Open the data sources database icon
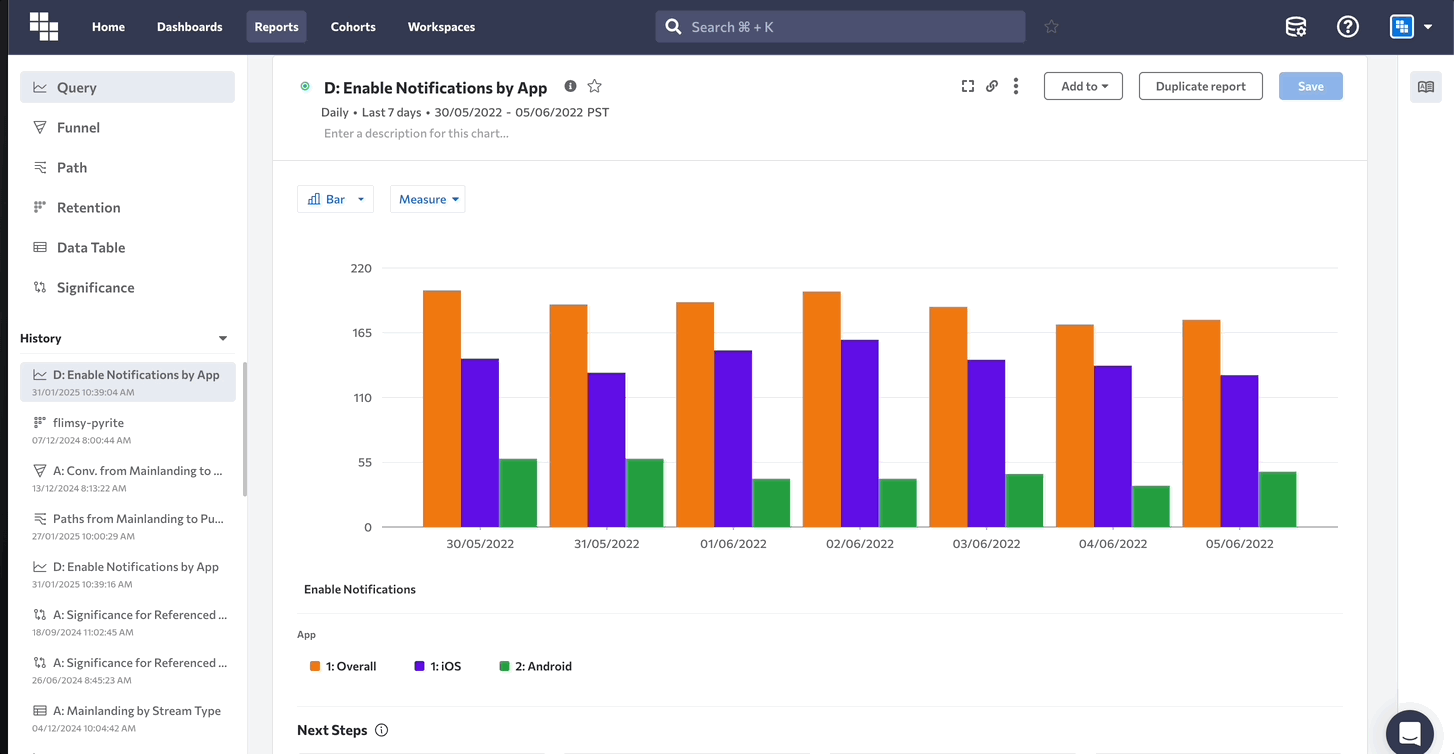Screen dimensions: 1454x754 point(1295,27)
